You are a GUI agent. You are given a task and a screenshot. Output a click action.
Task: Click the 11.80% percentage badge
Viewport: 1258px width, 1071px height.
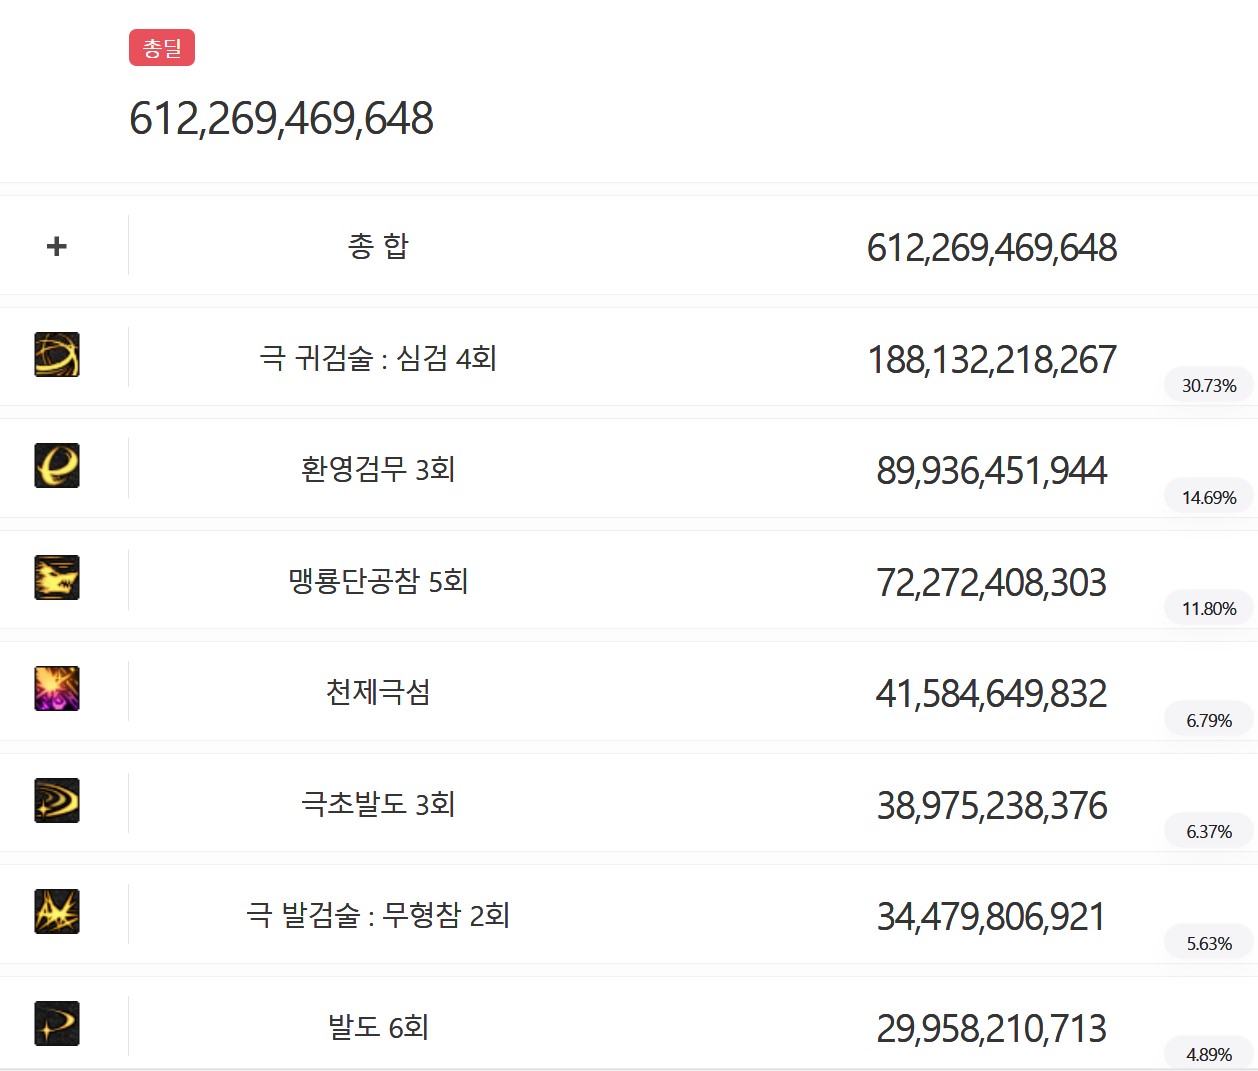tap(1209, 609)
